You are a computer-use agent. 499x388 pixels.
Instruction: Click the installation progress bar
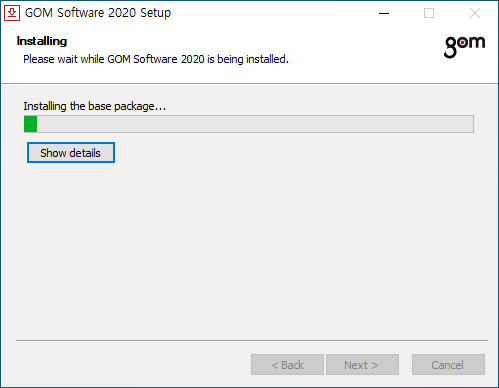249,124
